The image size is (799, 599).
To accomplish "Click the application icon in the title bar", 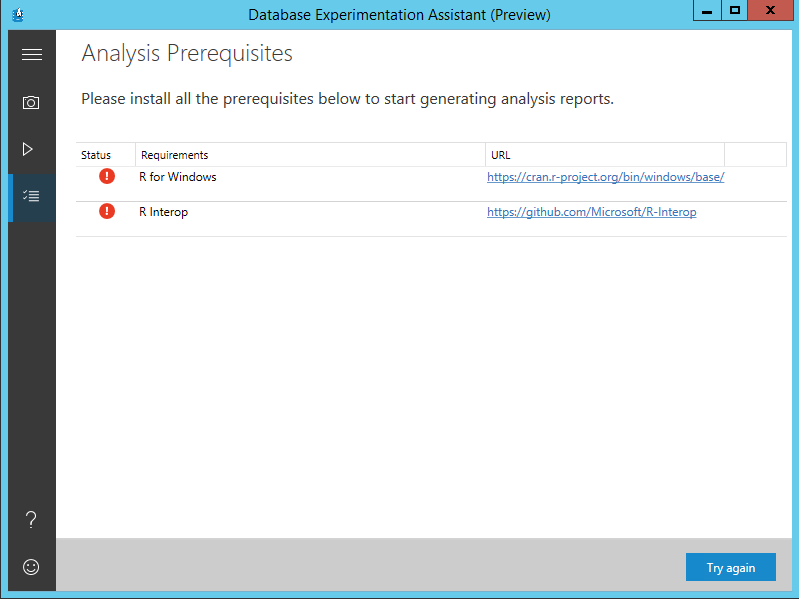I will [x=17, y=14].
